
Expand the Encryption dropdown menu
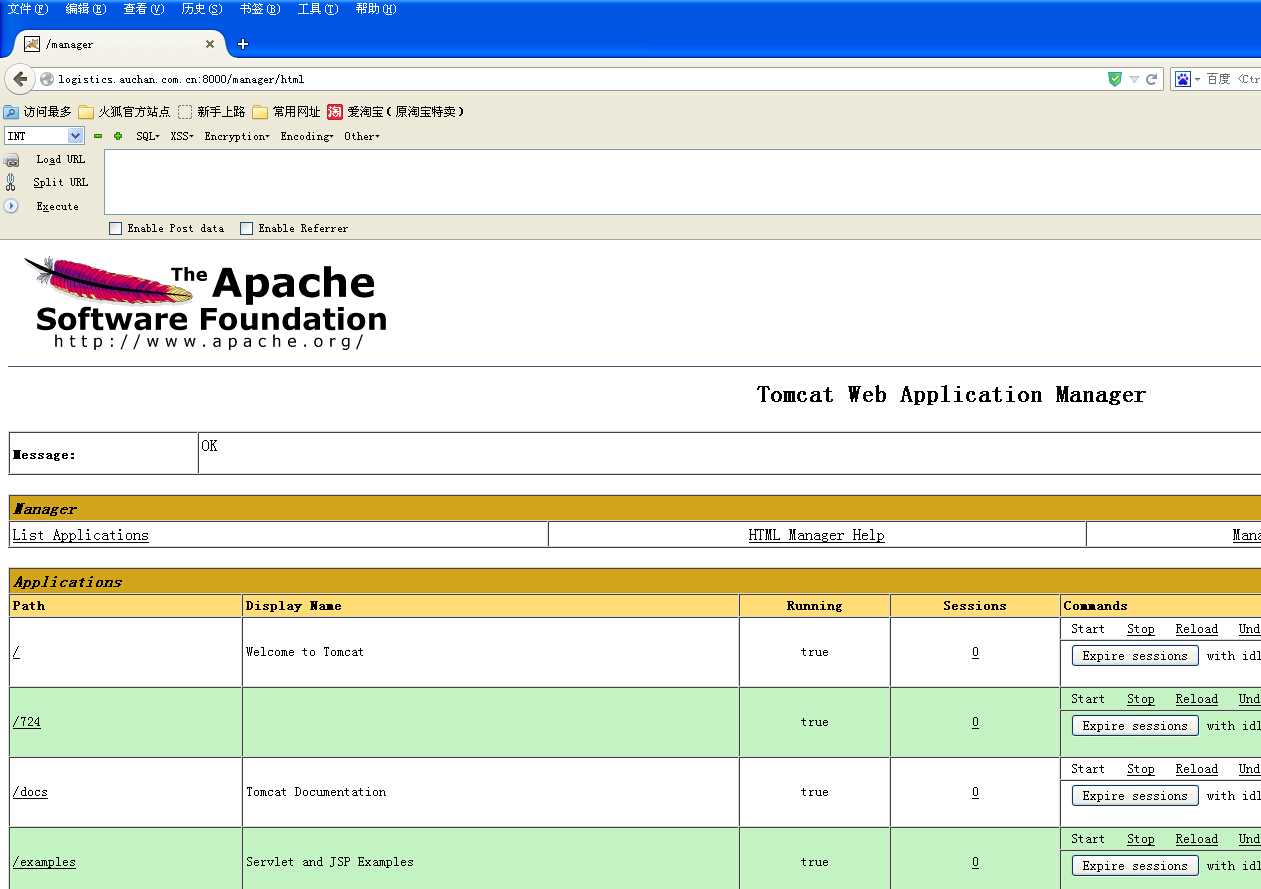click(x=237, y=136)
